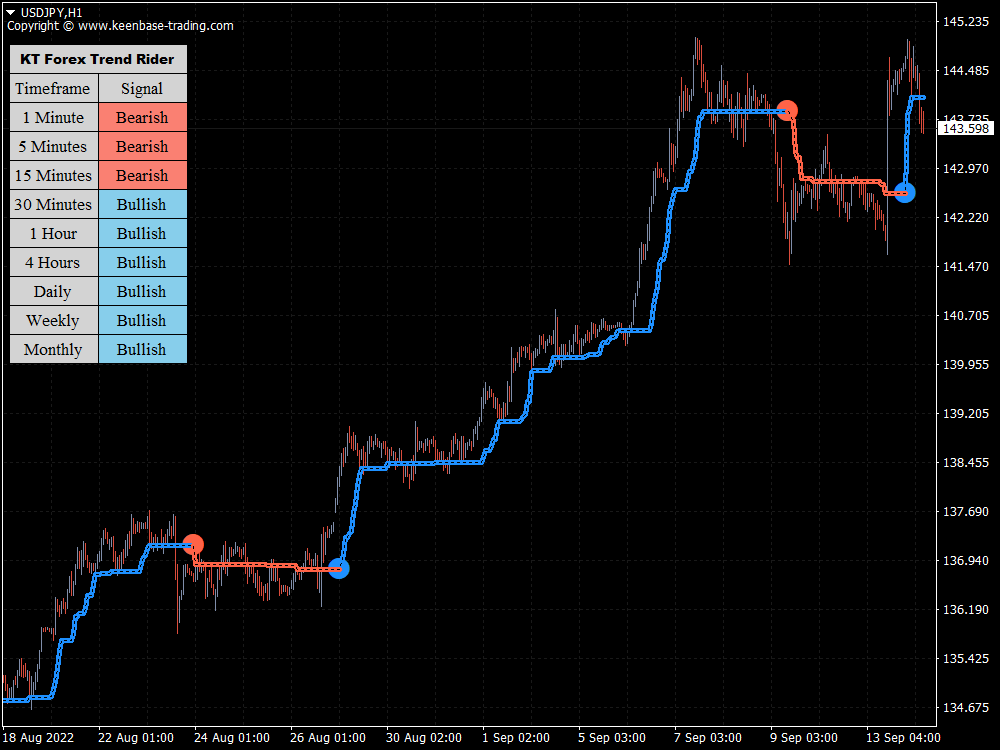Click the Bullish signal for Daily
The width and height of the screenshot is (1000, 750).
143,291
